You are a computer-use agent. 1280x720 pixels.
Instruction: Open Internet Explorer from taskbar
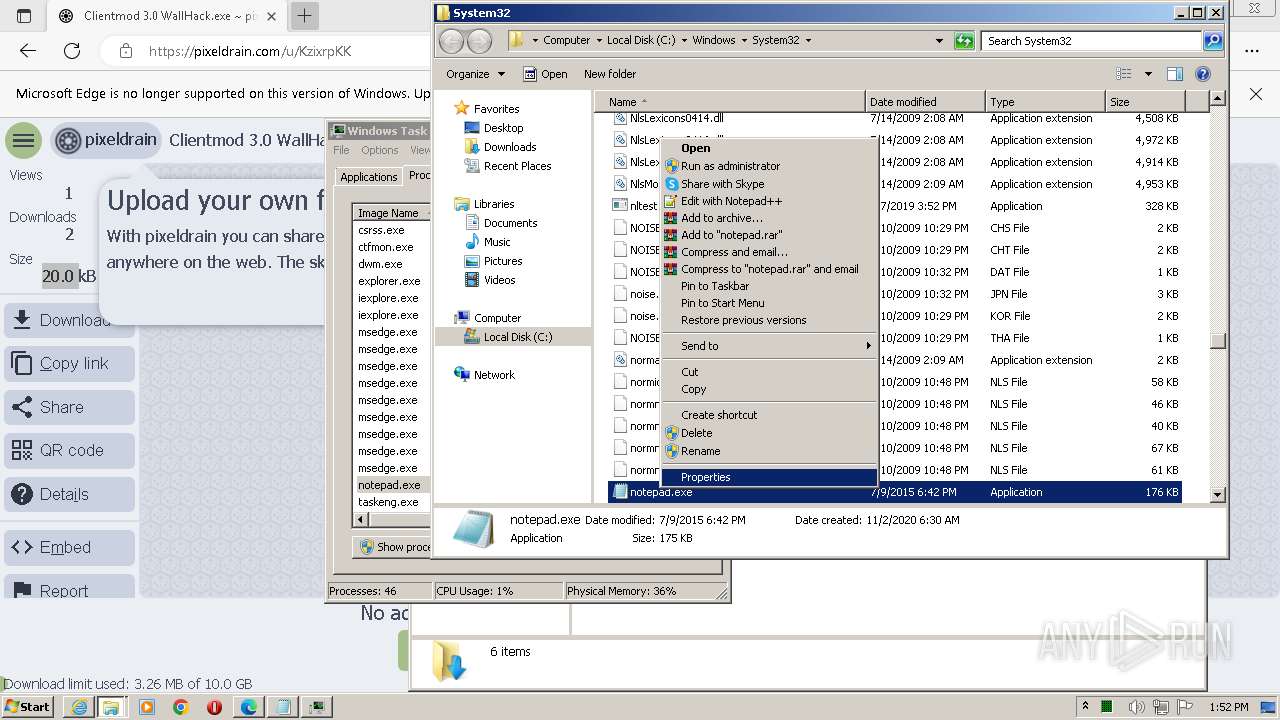pyautogui.click(x=79, y=707)
